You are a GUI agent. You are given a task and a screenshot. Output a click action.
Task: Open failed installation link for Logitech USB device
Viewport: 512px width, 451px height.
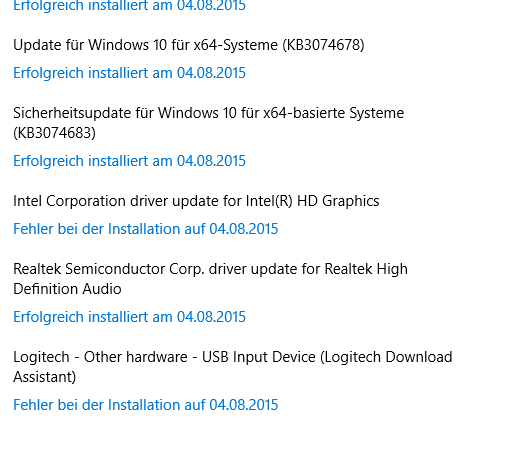tap(146, 405)
